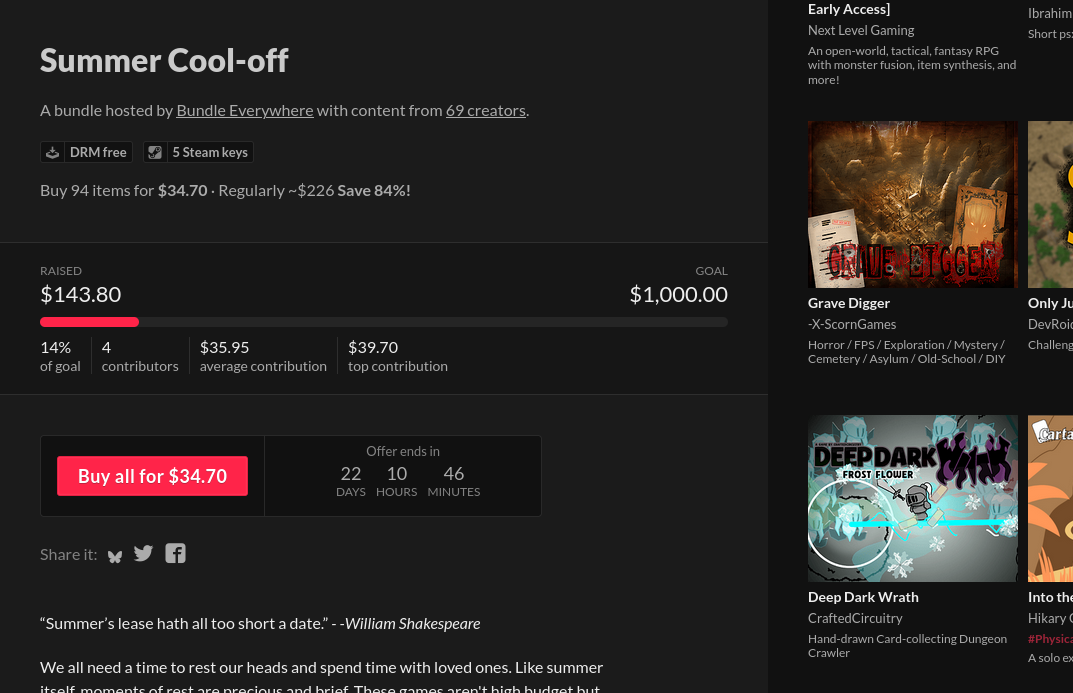This screenshot has height=693, width=1073.
Task: Open the game cover right of Grave Digger
Action: tap(1051, 204)
